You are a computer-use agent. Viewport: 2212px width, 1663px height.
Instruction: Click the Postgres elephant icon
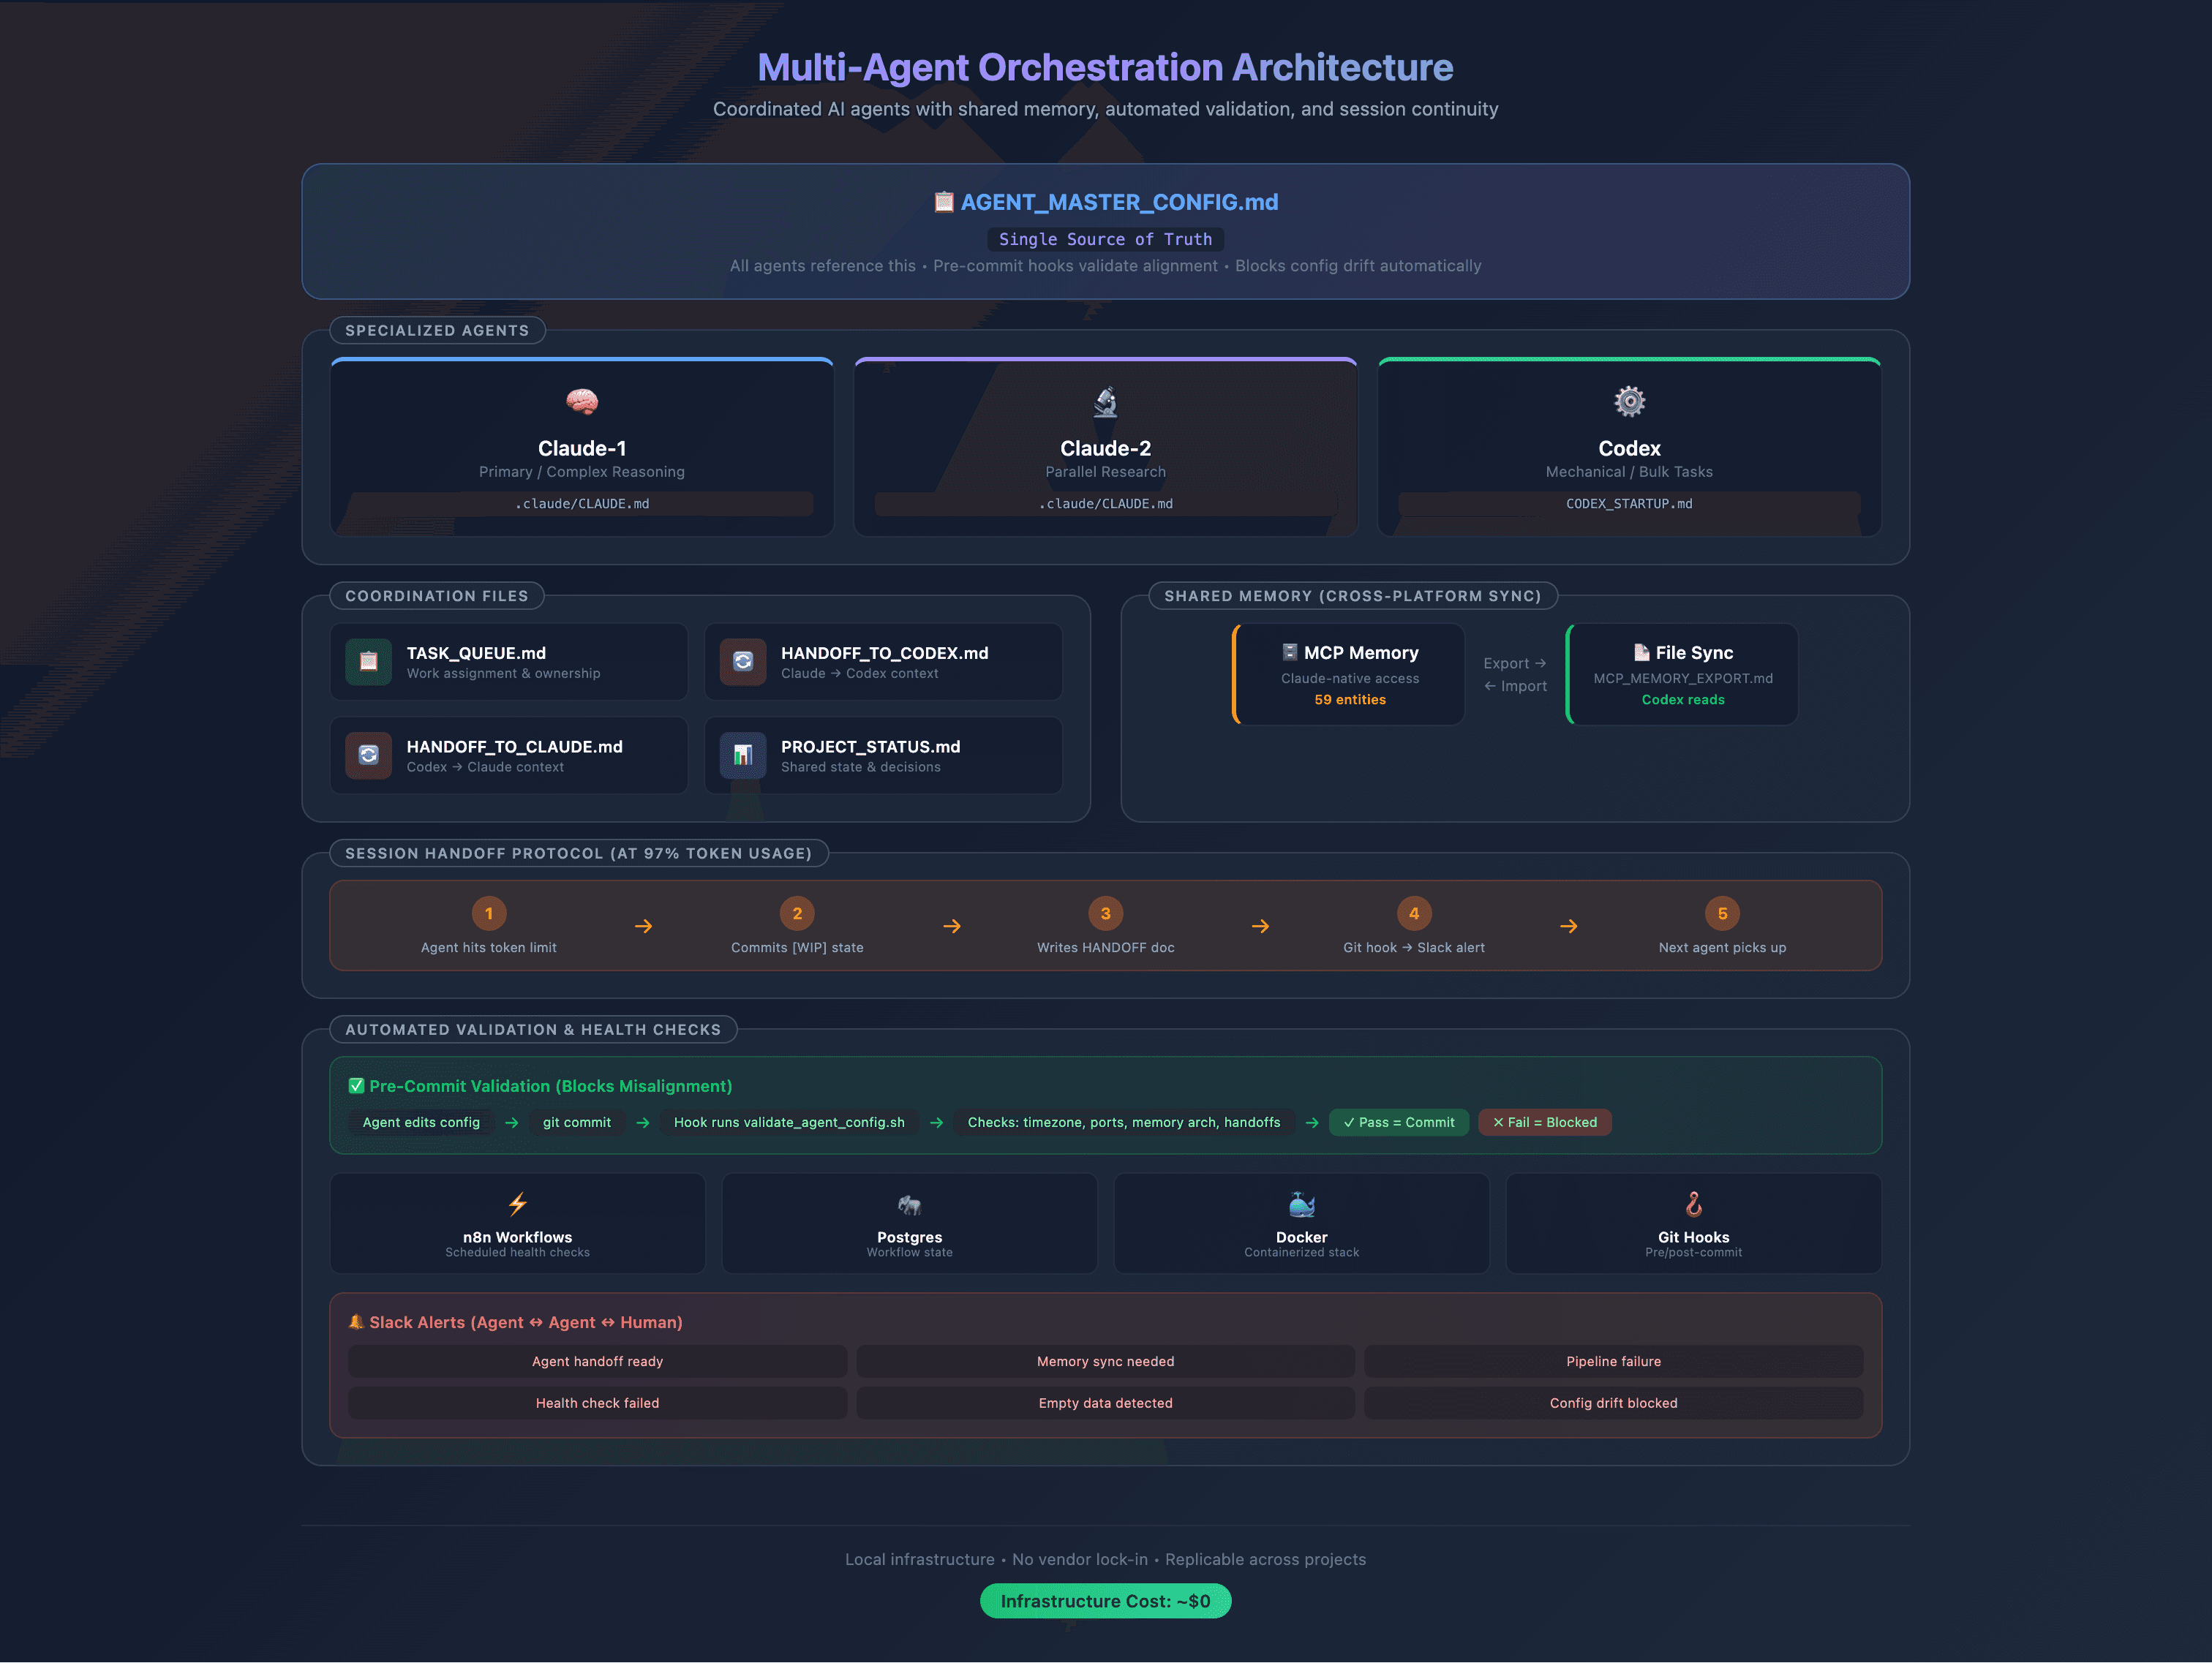click(x=909, y=1204)
